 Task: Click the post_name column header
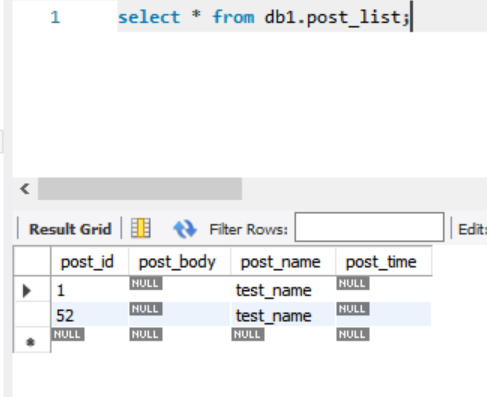tap(283, 261)
